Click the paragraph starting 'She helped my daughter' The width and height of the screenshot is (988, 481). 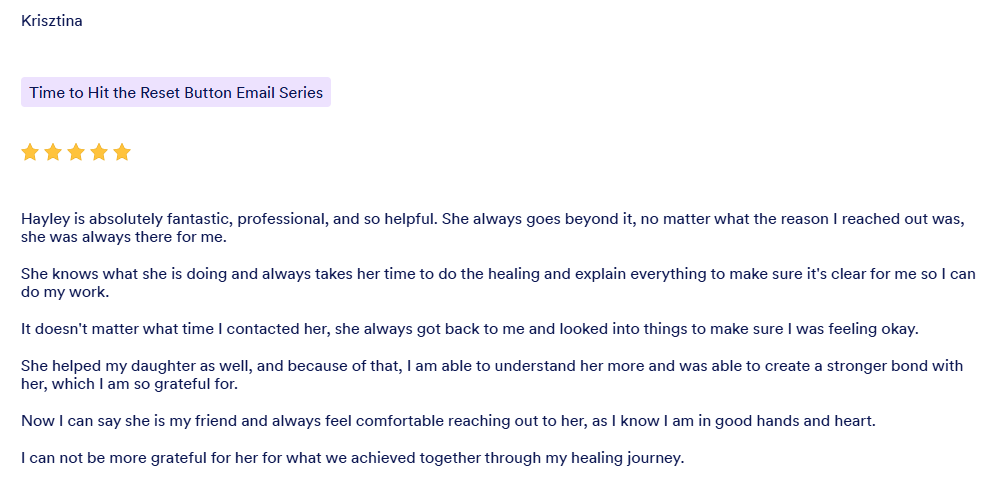[x=491, y=375]
